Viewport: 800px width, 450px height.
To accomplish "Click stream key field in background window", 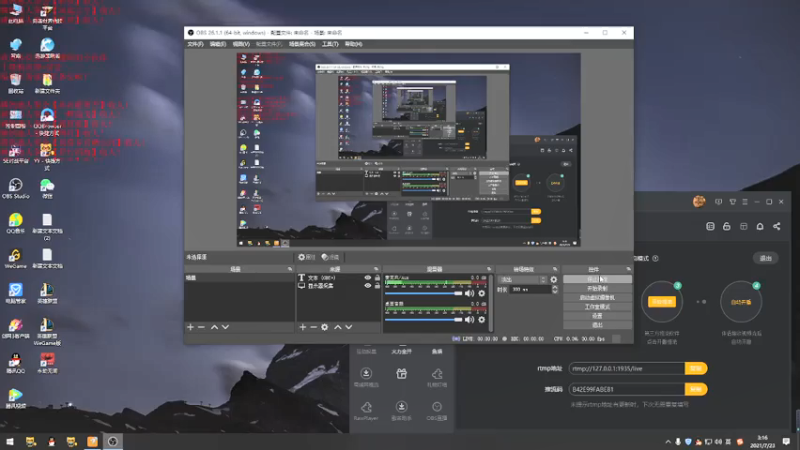I will pos(627,389).
